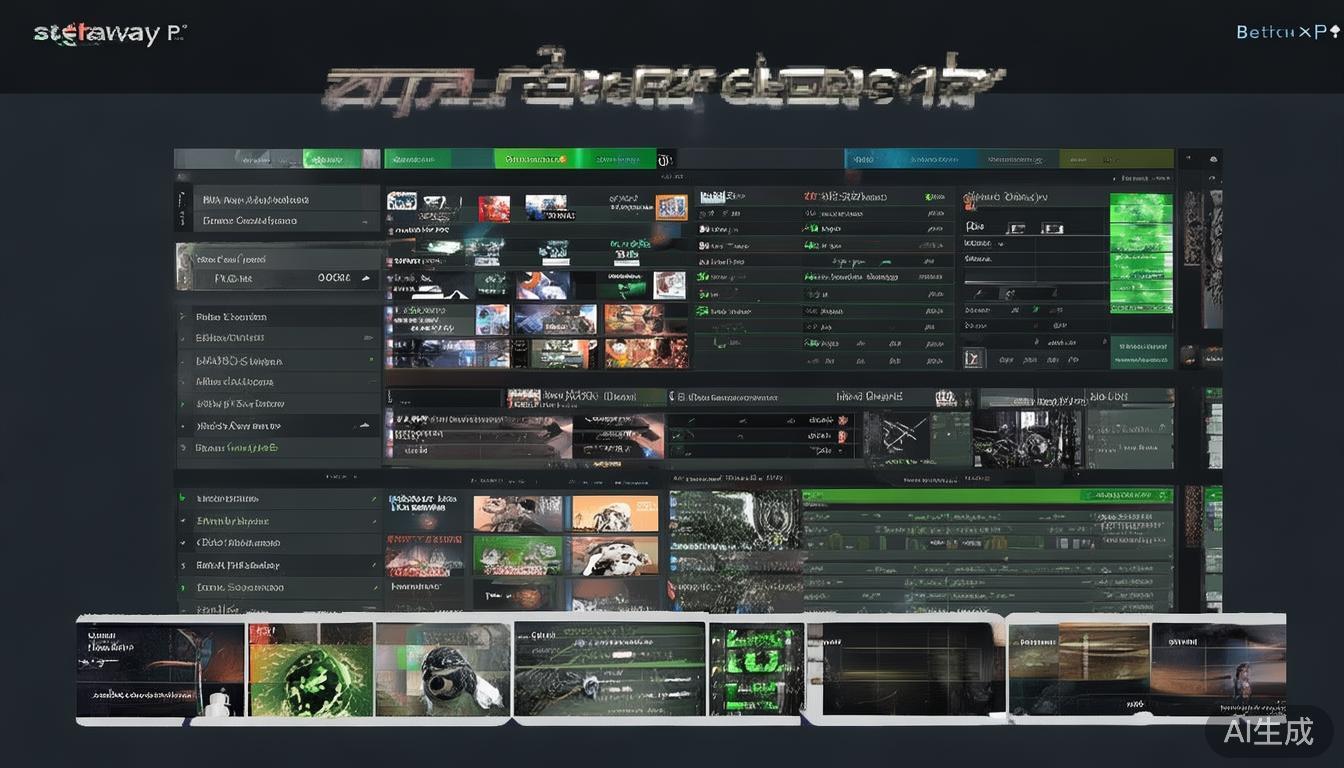Click the olive green tab at top right
The height and width of the screenshot is (768, 1344).
coord(1114,159)
